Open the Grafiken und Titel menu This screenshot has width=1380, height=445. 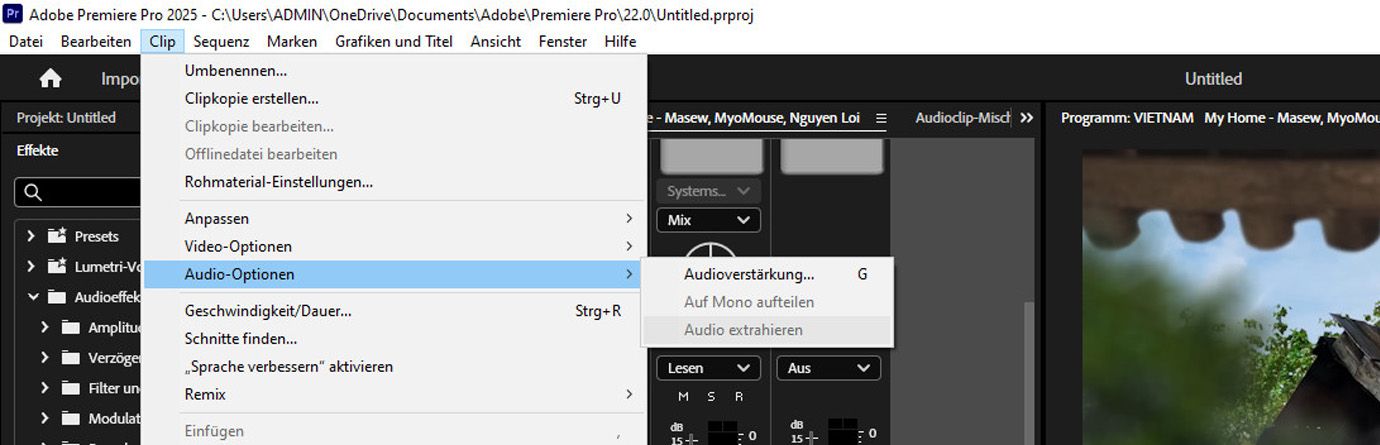[x=394, y=41]
